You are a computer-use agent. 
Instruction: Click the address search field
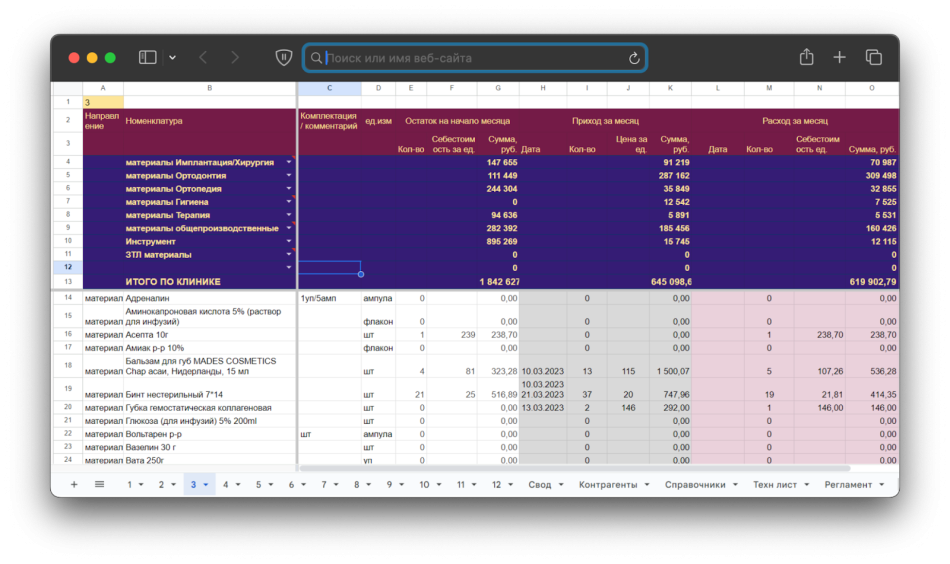pos(474,58)
